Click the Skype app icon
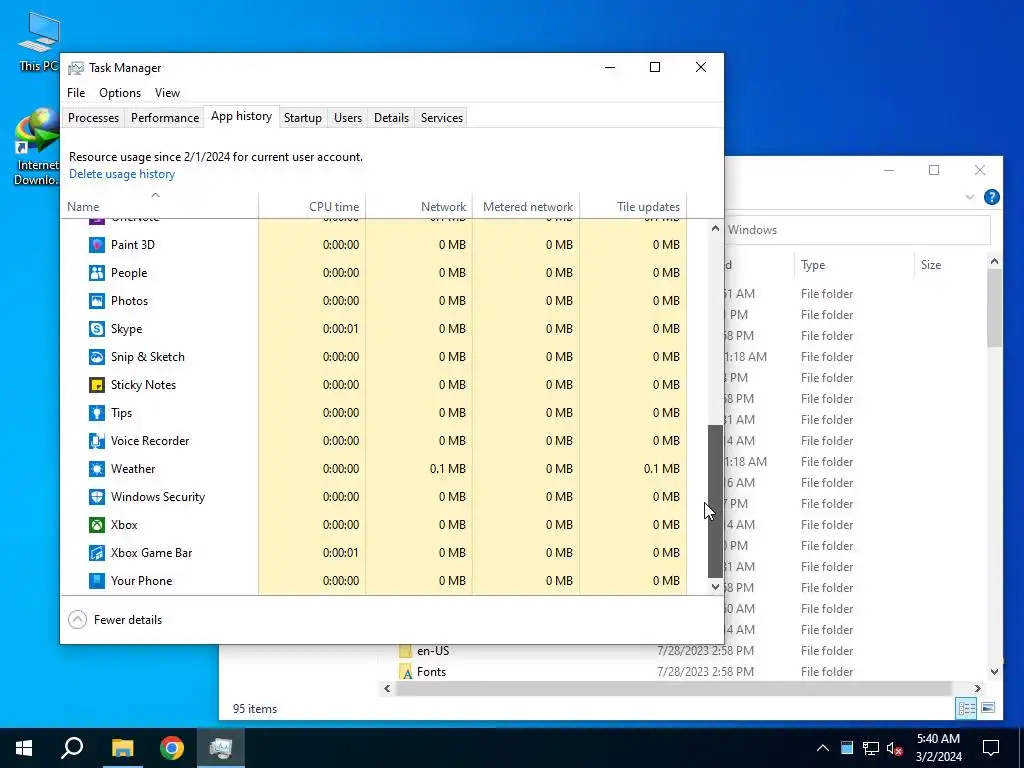1024x768 pixels. pyautogui.click(x=97, y=329)
